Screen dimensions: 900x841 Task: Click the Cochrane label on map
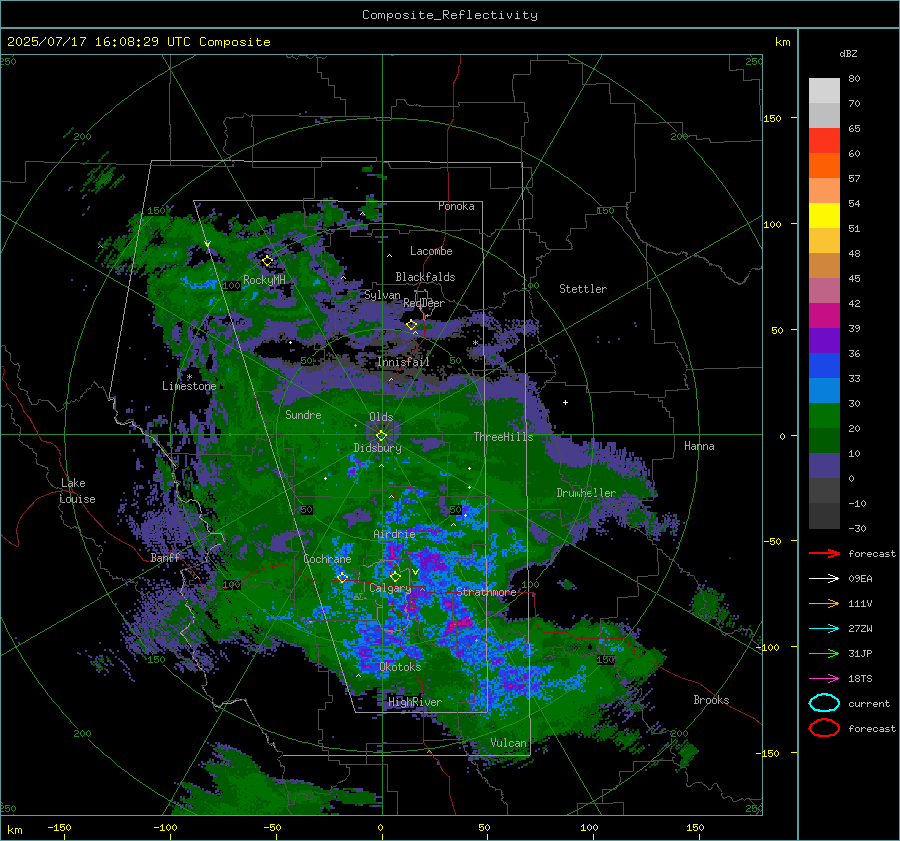click(x=327, y=559)
